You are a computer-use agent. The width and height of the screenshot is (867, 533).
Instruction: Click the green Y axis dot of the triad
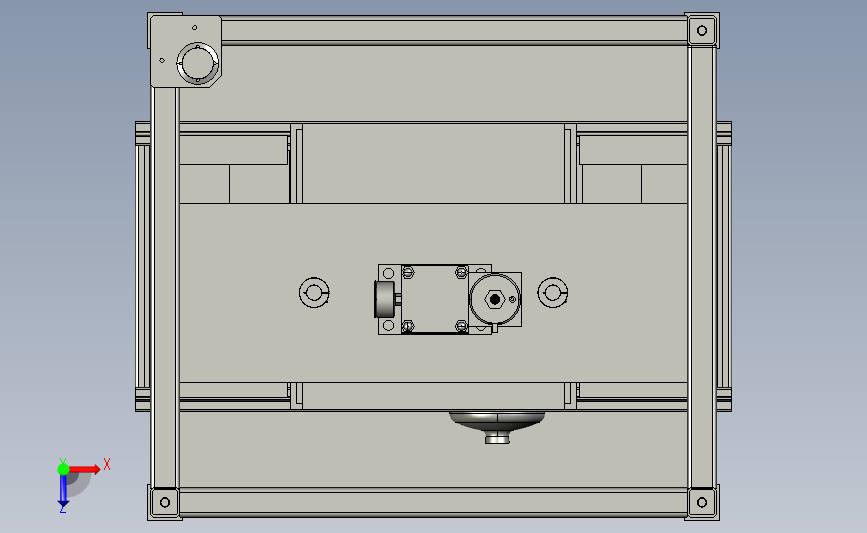click(63, 469)
